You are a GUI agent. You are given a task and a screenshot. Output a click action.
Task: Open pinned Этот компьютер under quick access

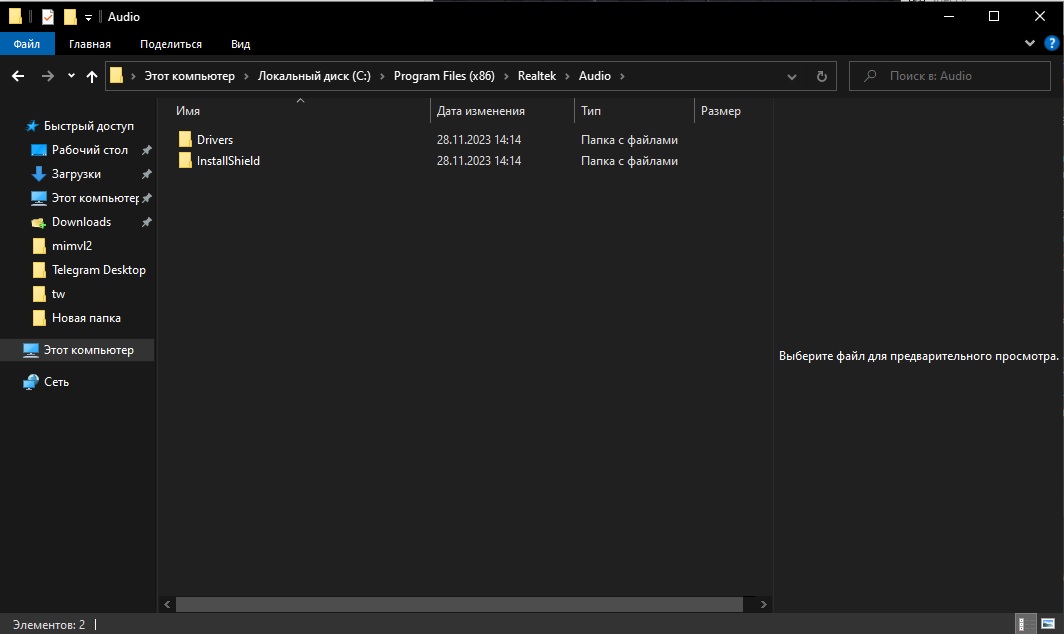pos(95,198)
